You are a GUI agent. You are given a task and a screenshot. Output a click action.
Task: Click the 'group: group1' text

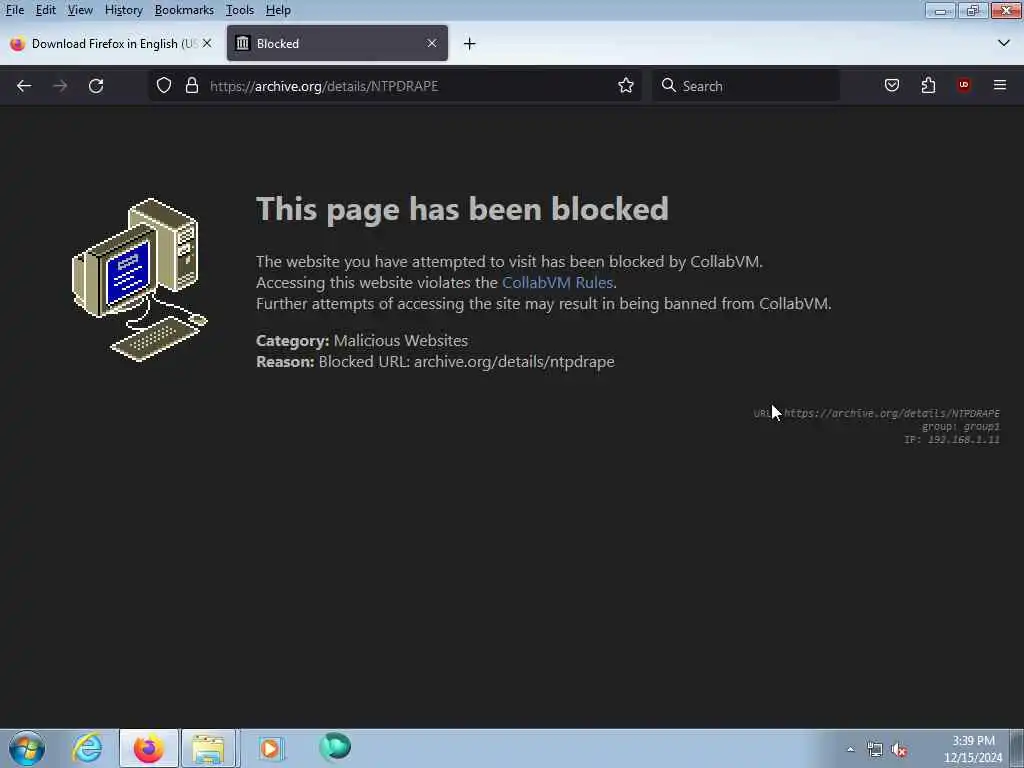[x=961, y=426]
